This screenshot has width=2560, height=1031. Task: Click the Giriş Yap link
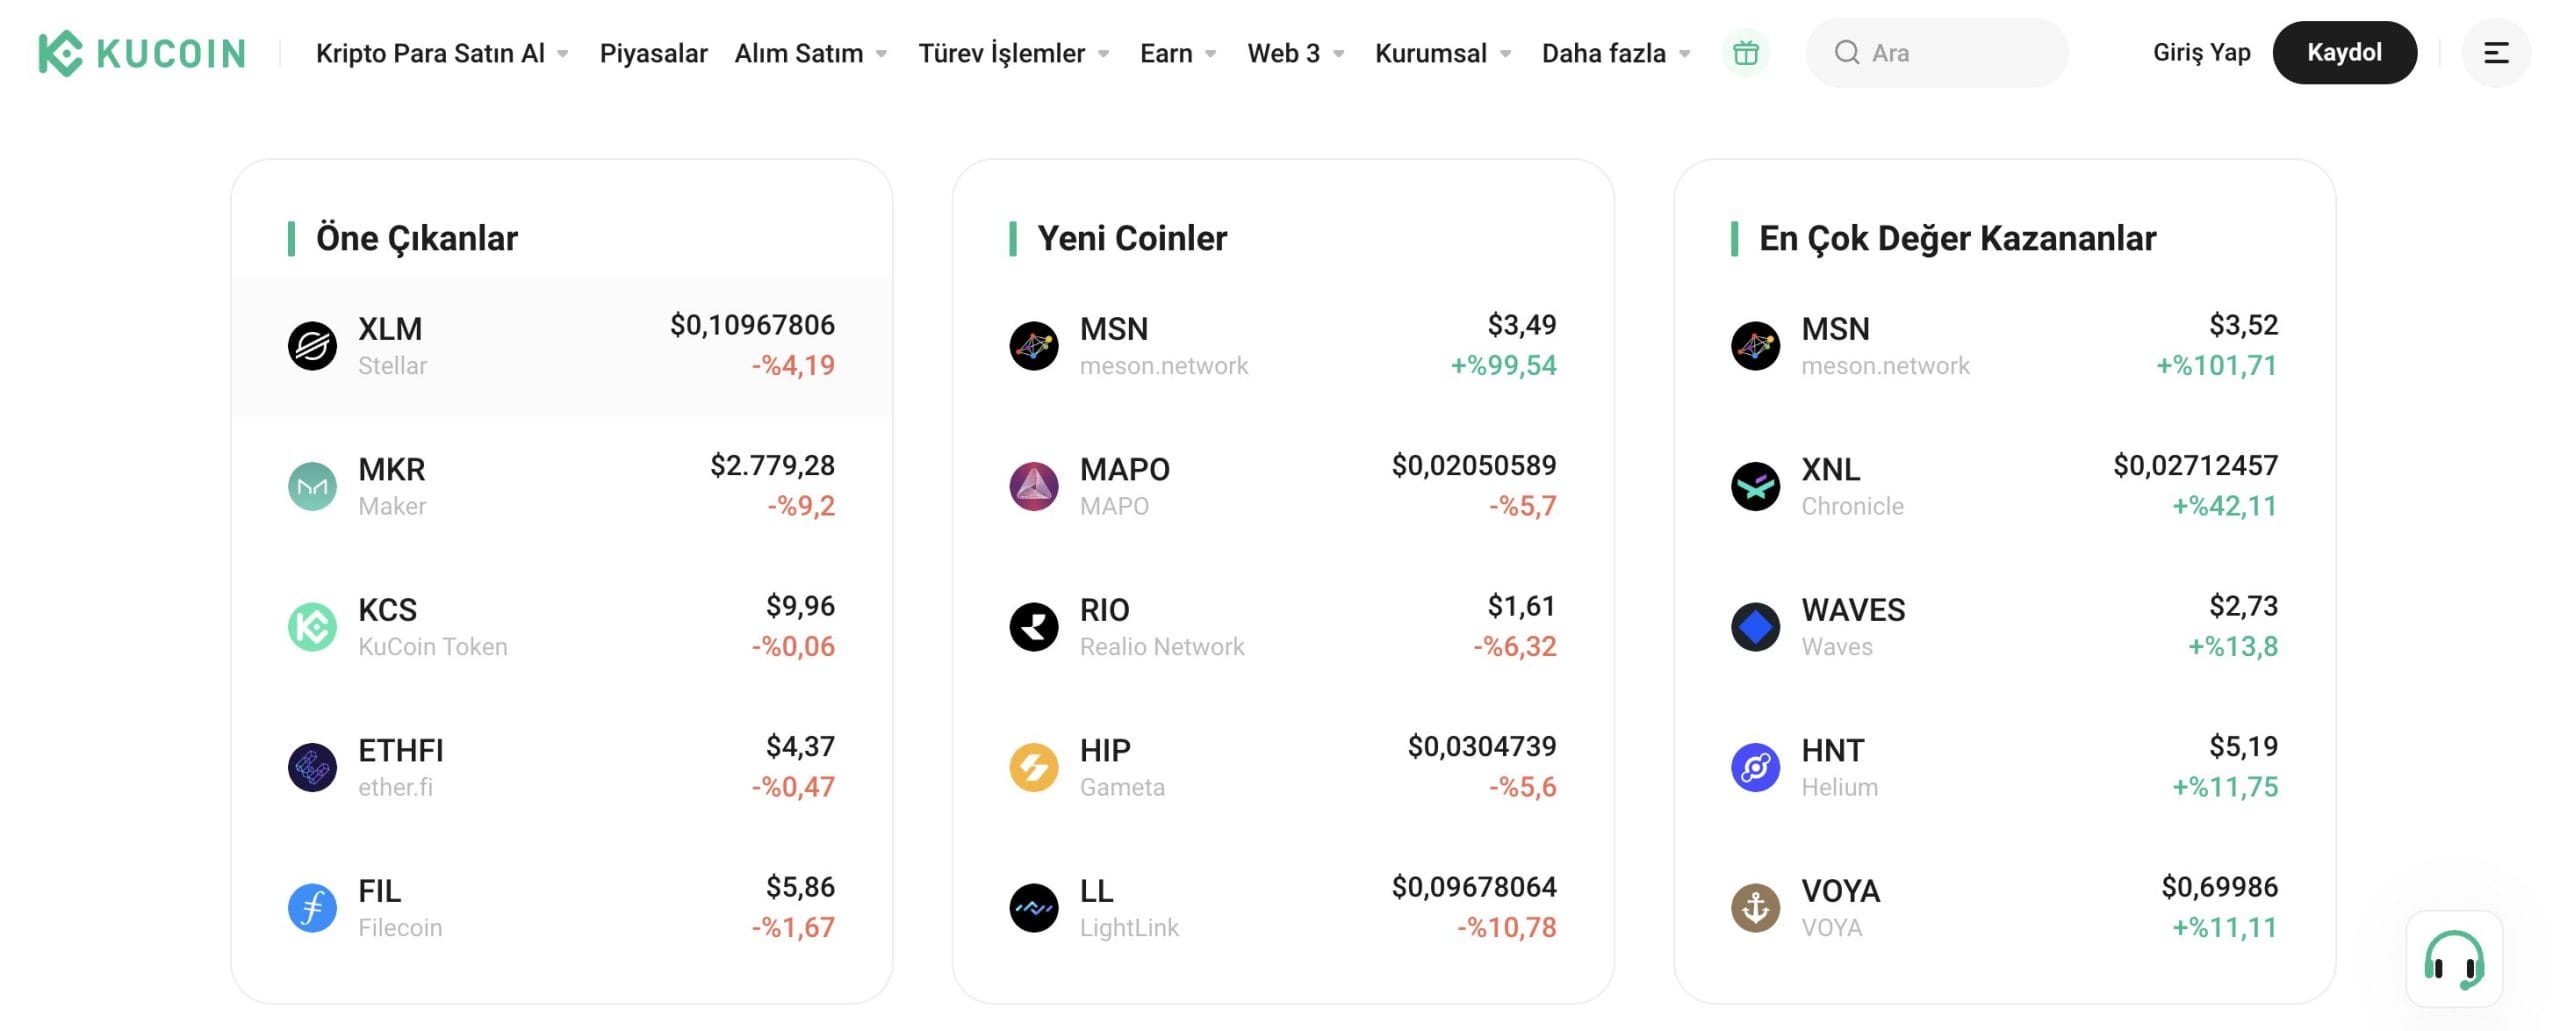click(2201, 52)
